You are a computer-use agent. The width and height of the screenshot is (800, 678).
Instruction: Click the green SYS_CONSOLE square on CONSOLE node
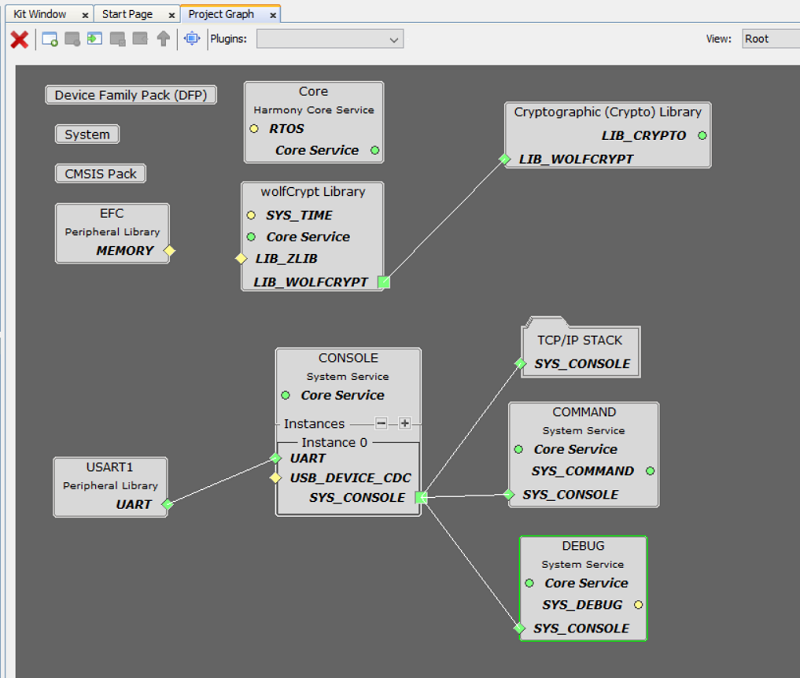click(x=421, y=497)
